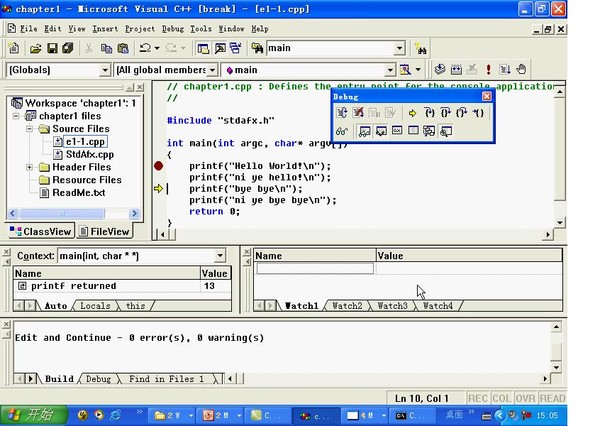The height and width of the screenshot is (426, 600).
Task: Open the File menu
Action: (29, 29)
